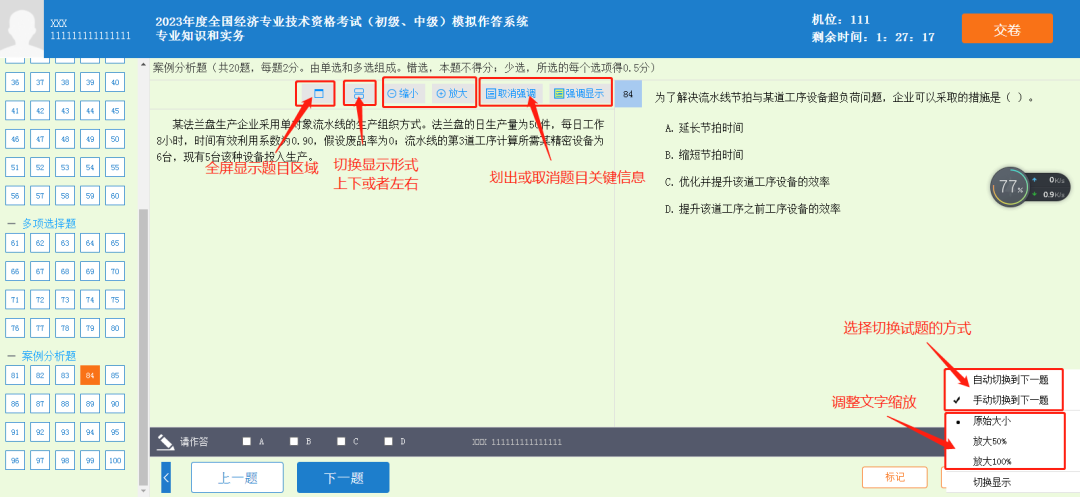
Task: Click 取消强调 to remove highlighting
Action: (511, 94)
